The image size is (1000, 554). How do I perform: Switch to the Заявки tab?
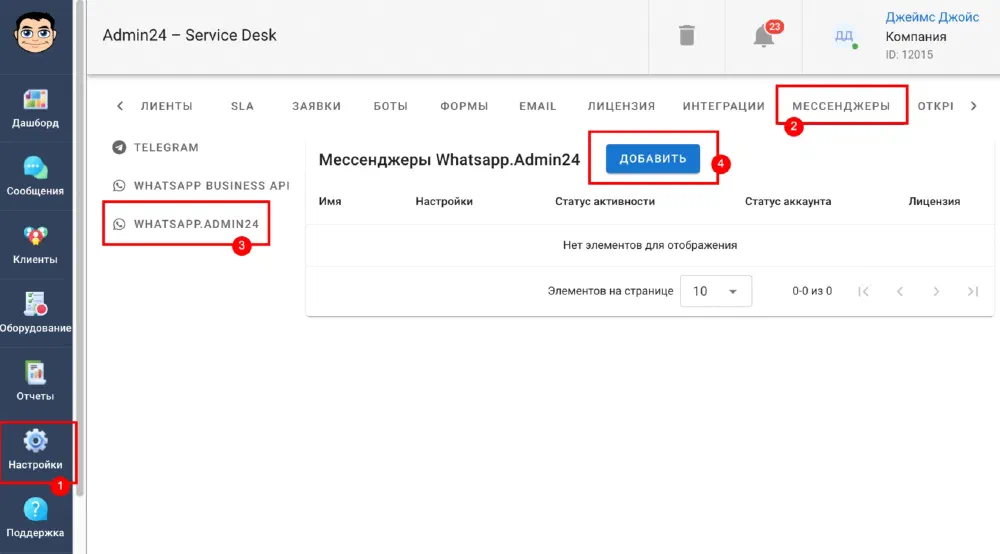click(x=316, y=106)
